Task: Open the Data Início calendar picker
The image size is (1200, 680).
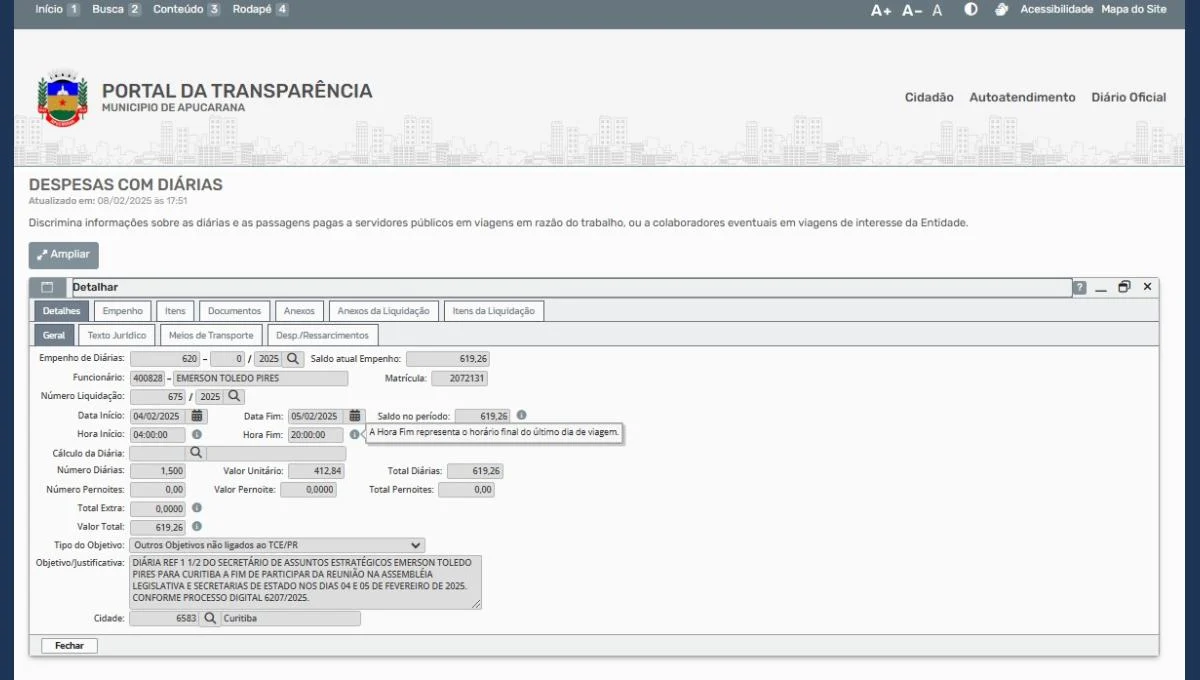Action: tap(197, 416)
